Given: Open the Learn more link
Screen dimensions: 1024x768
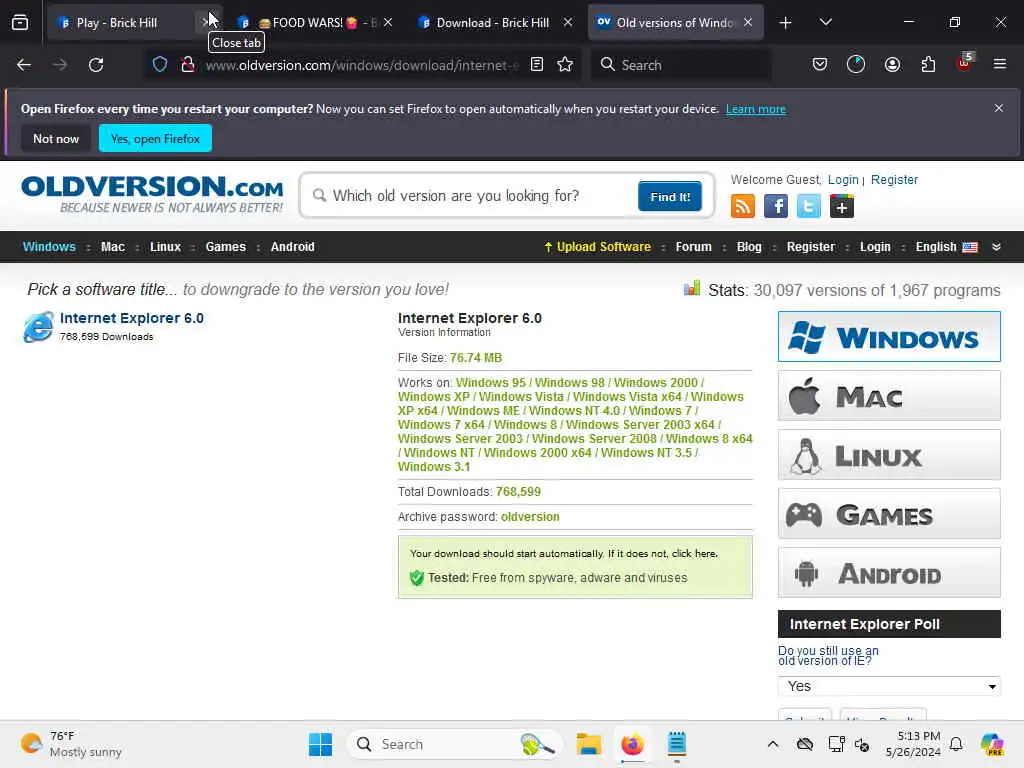Looking at the screenshot, I should pyautogui.click(x=756, y=109).
